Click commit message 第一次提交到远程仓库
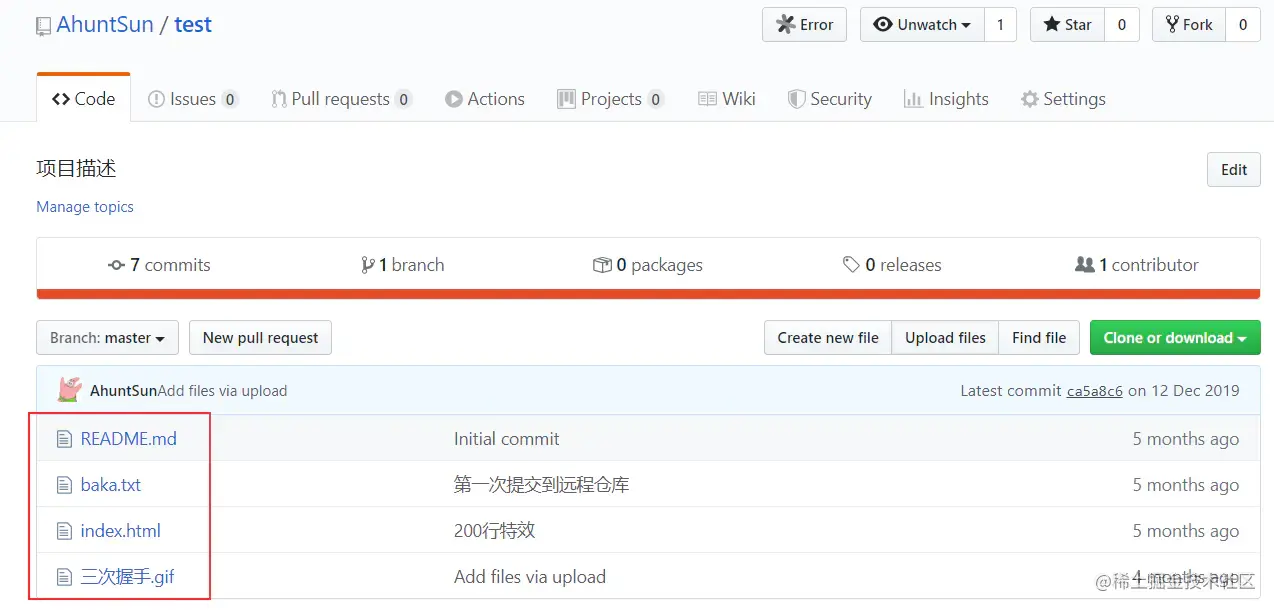This screenshot has height=610, width=1274. coord(542,485)
